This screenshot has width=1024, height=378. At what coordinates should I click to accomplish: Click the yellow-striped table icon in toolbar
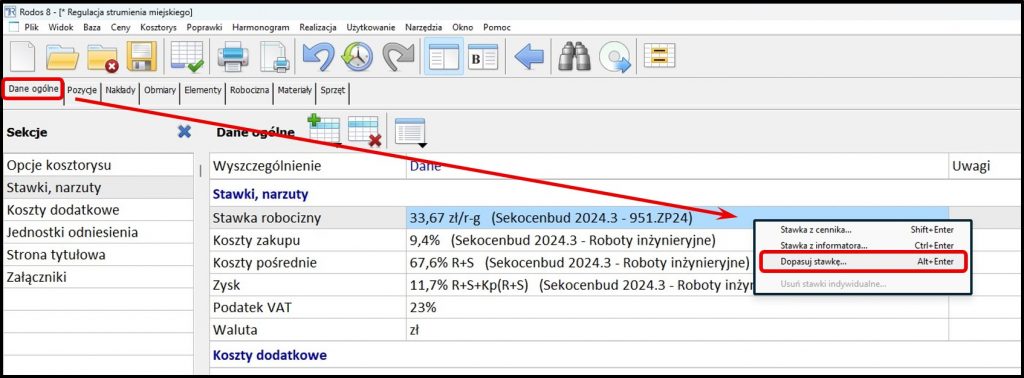[x=660, y=56]
